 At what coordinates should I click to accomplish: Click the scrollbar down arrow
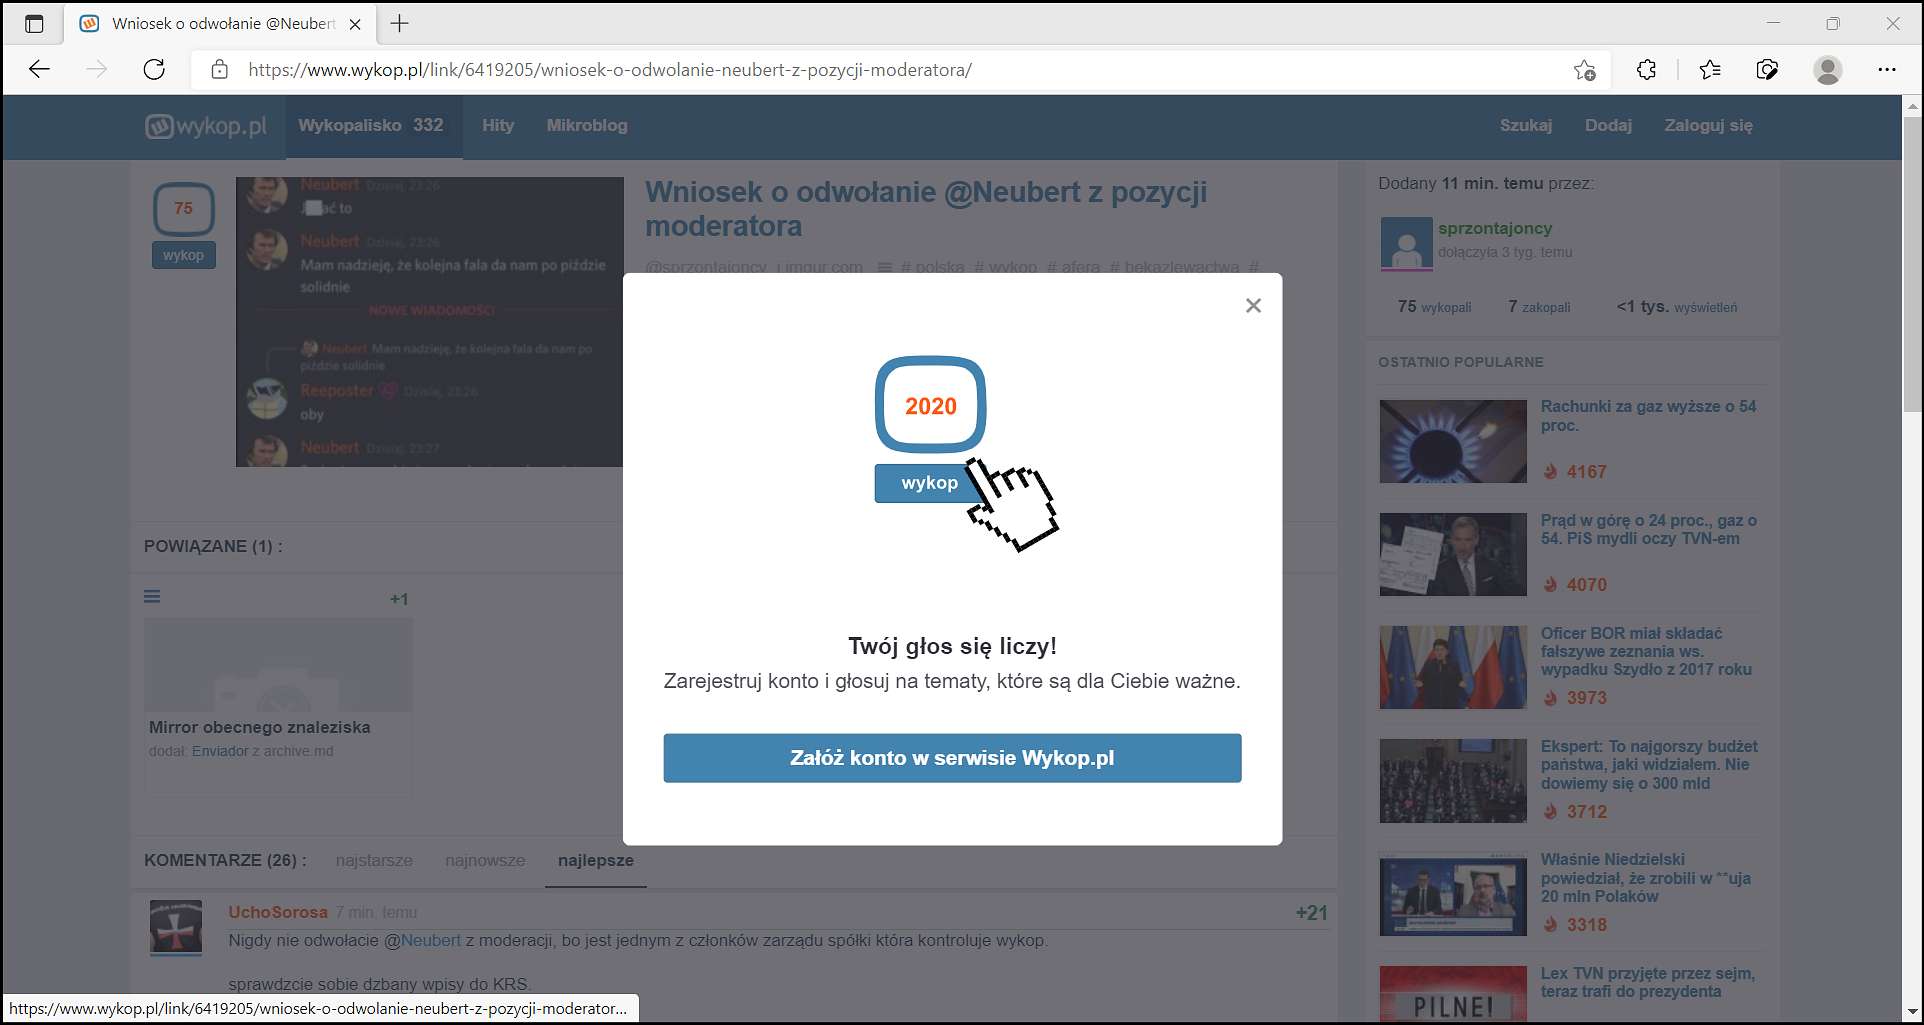(1912, 1011)
